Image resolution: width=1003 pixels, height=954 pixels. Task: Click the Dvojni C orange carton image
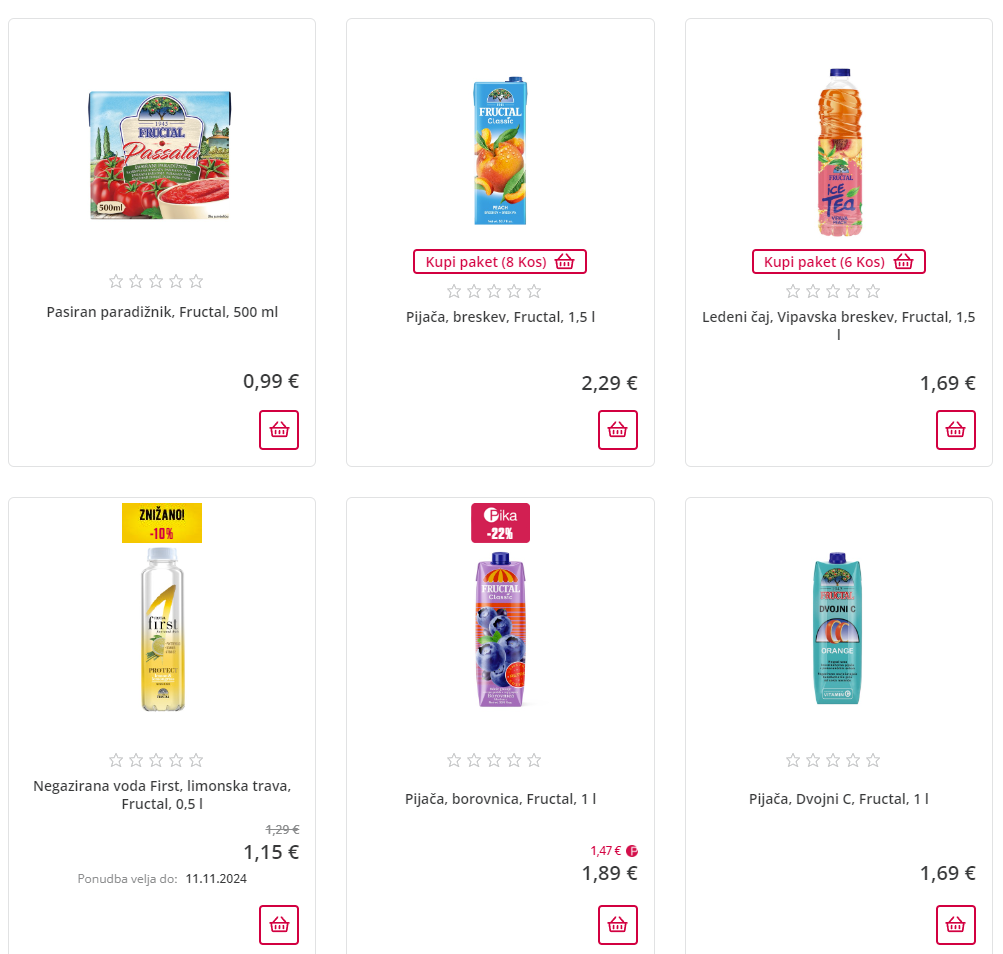(838, 630)
